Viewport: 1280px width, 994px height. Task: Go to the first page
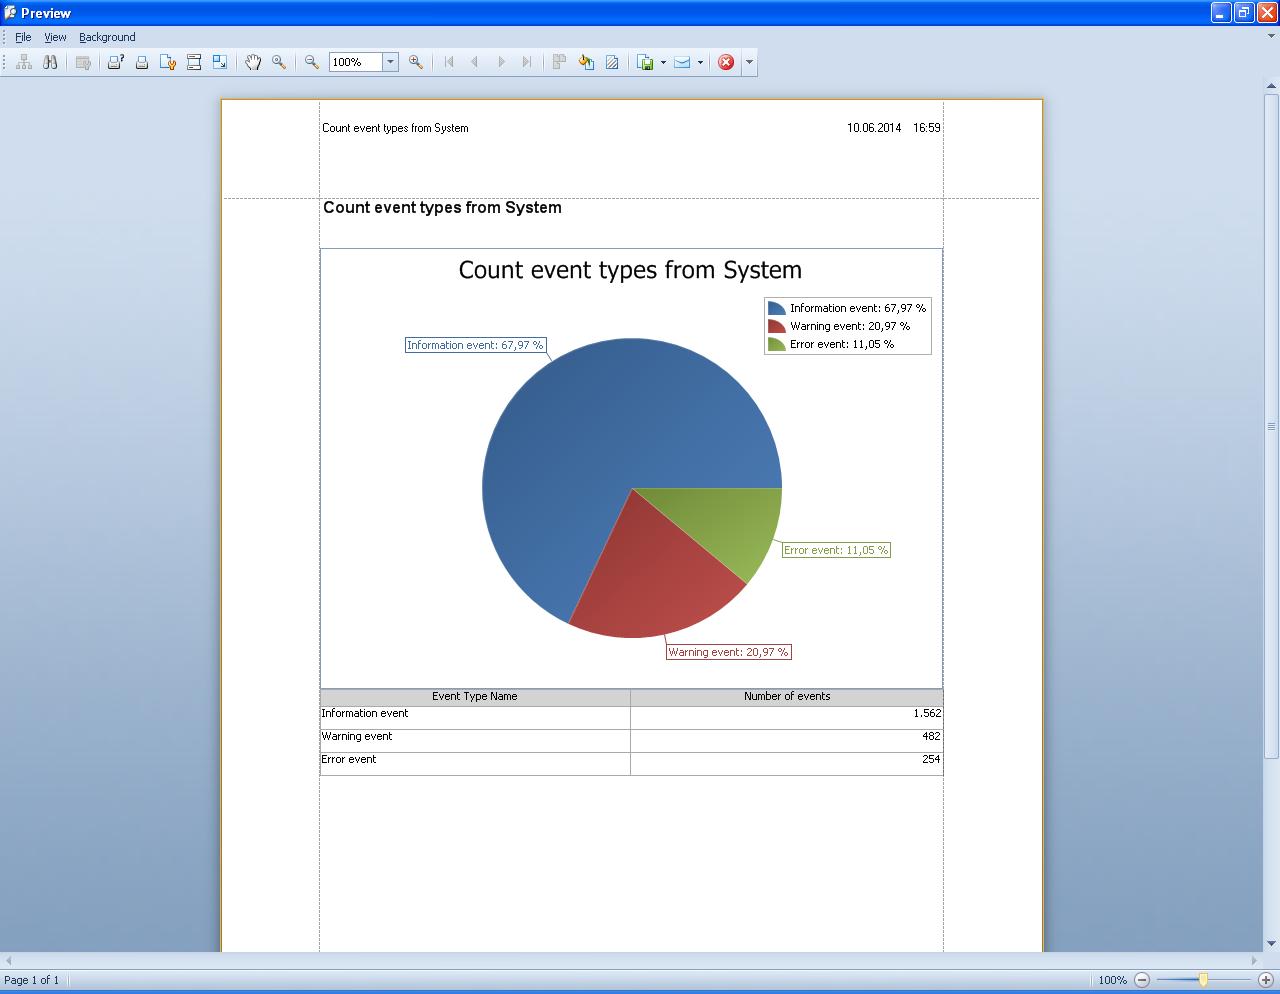449,62
